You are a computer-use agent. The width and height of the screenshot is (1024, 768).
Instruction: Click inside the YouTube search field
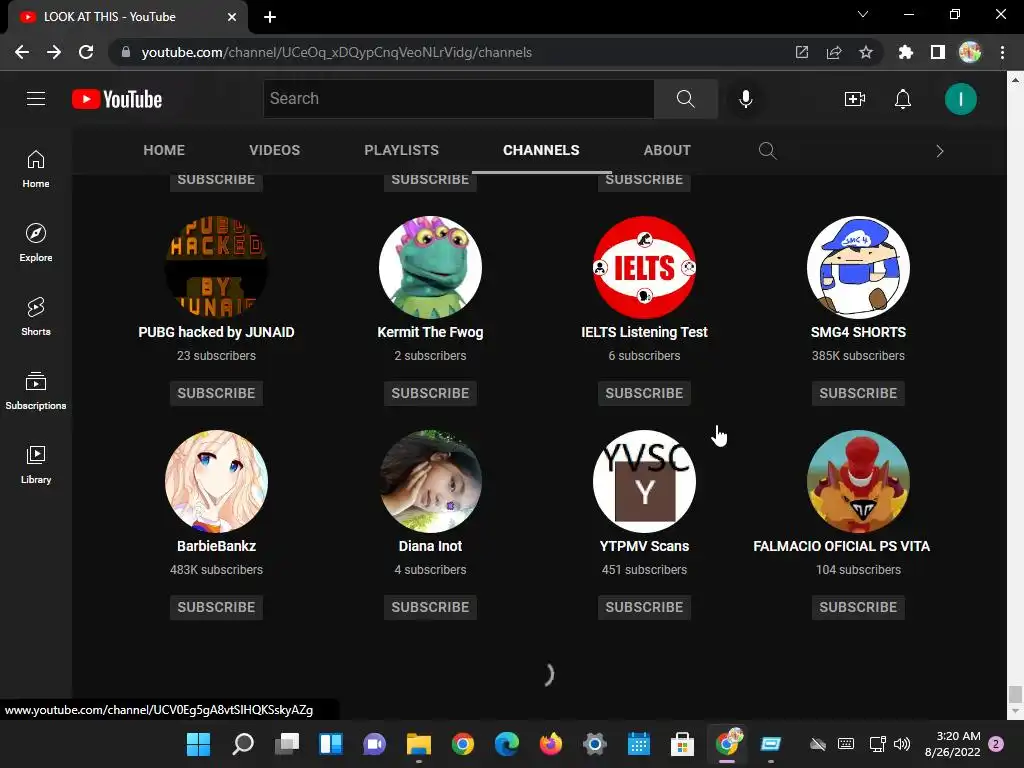(x=458, y=99)
